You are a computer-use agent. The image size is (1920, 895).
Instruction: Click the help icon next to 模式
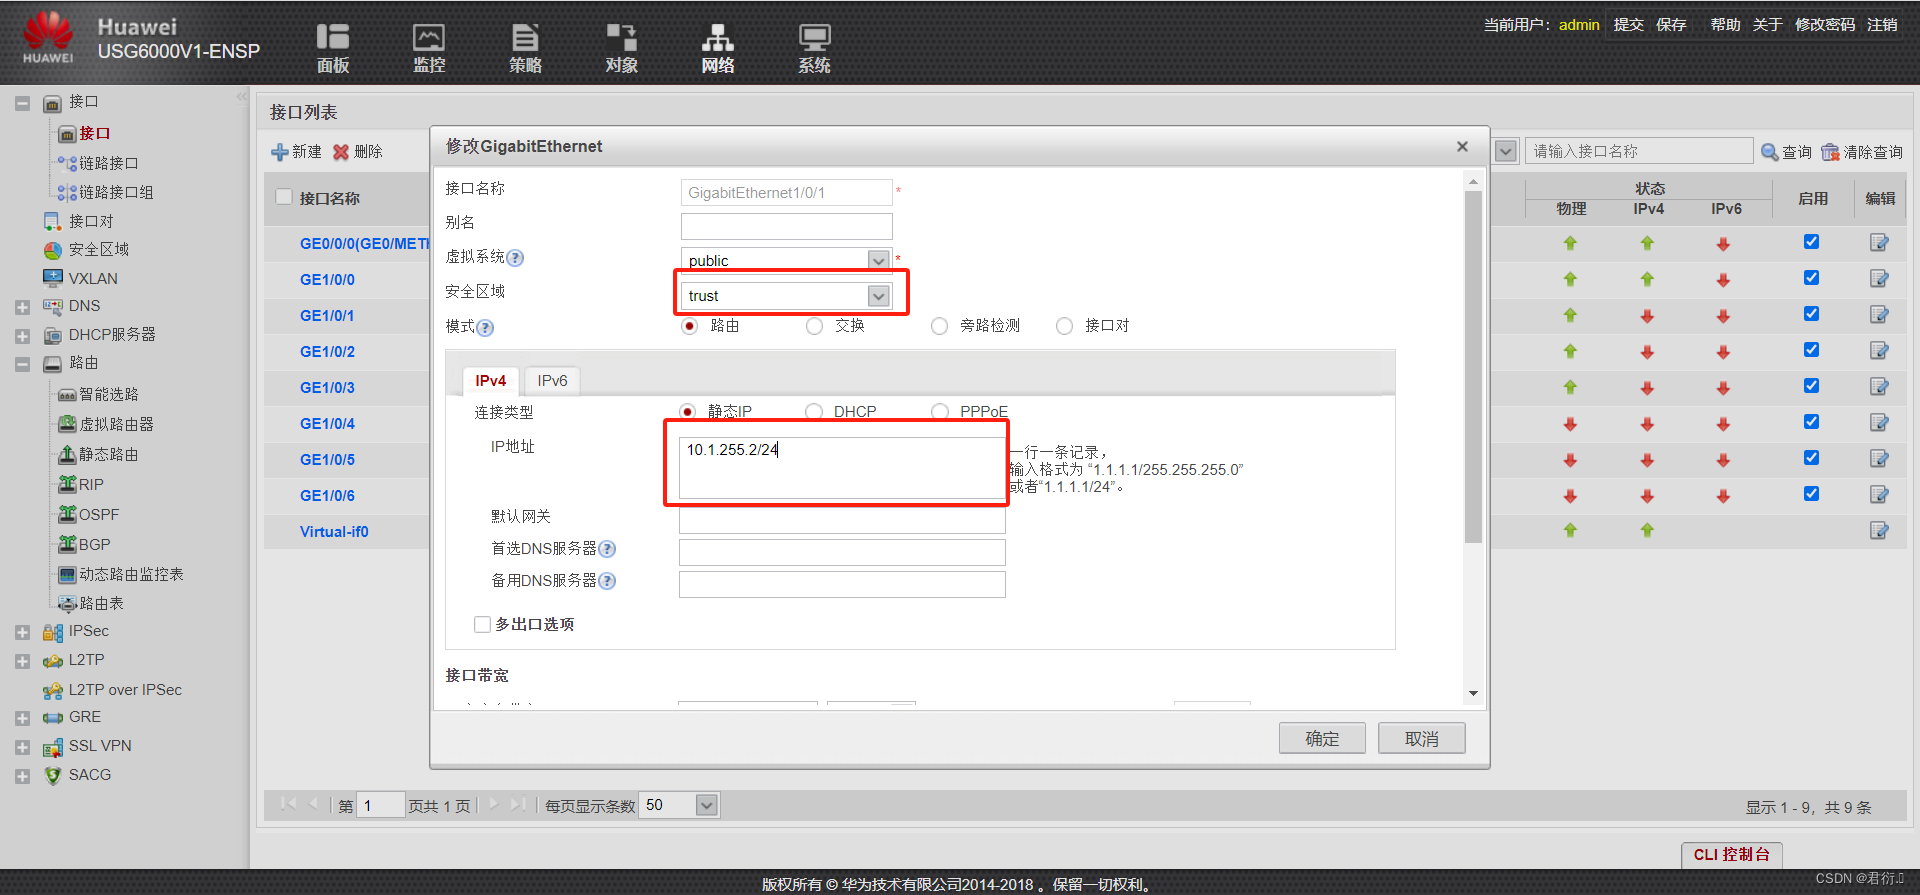pyautogui.click(x=485, y=328)
